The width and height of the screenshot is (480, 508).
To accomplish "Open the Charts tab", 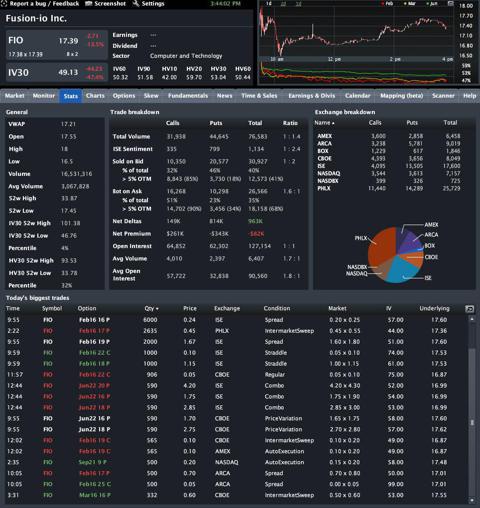I will coord(95,96).
